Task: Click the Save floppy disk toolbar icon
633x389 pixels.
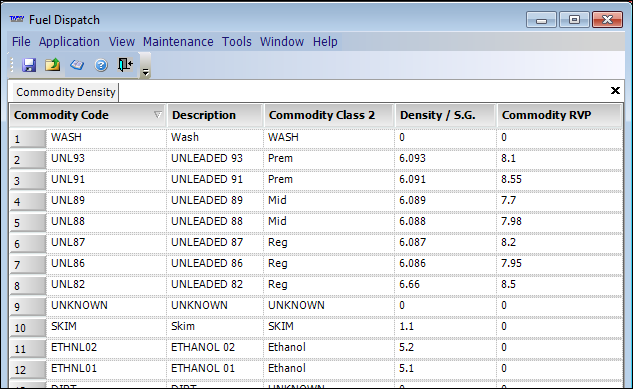Action: click(29, 65)
